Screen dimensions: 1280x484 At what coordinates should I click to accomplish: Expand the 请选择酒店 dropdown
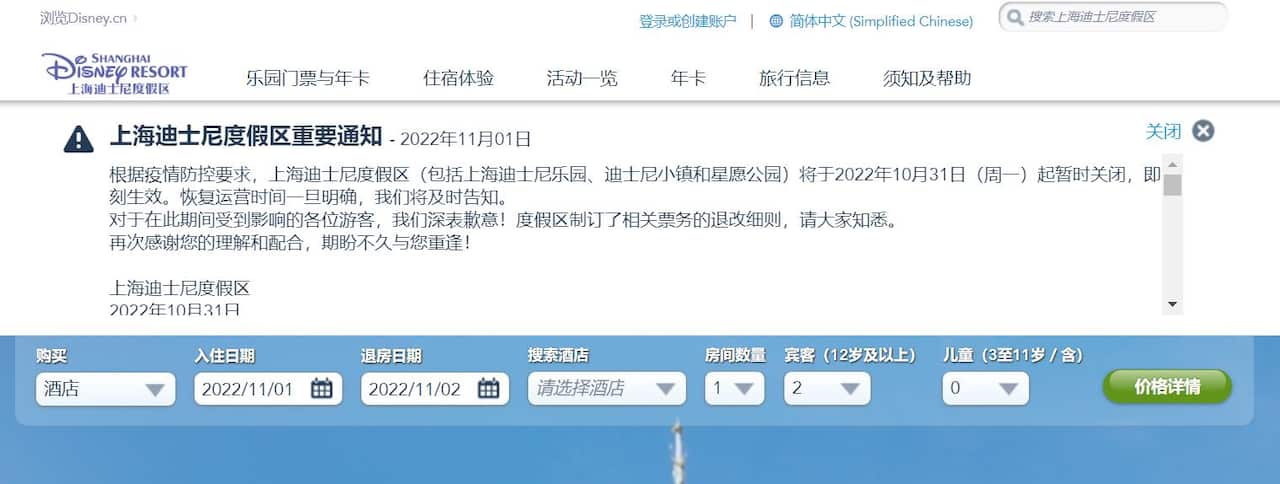pyautogui.click(x=607, y=389)
